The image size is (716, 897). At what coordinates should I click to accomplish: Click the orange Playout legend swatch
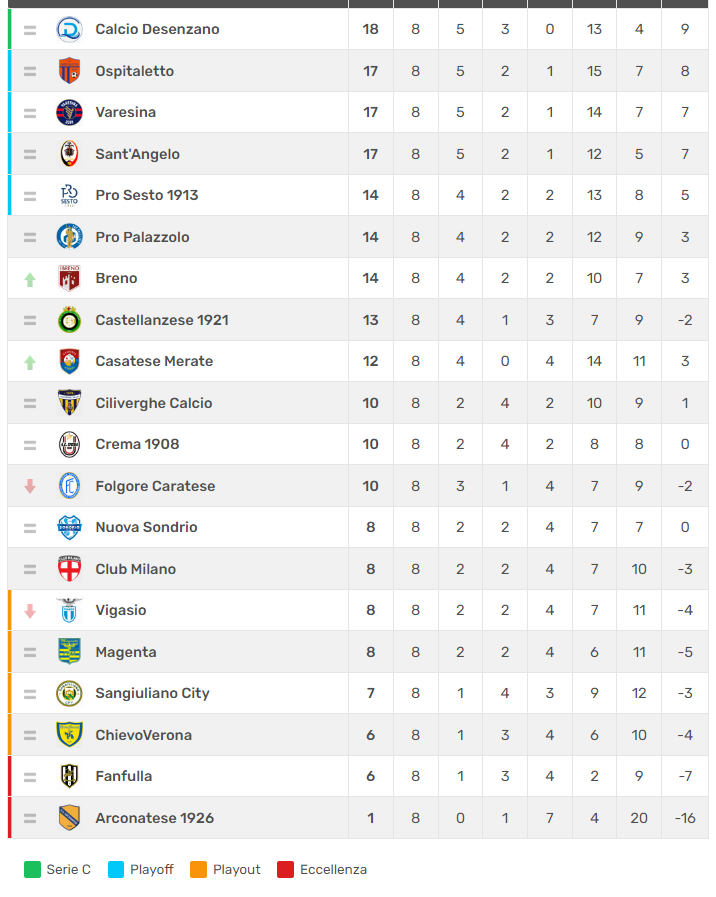pos(199,870)
